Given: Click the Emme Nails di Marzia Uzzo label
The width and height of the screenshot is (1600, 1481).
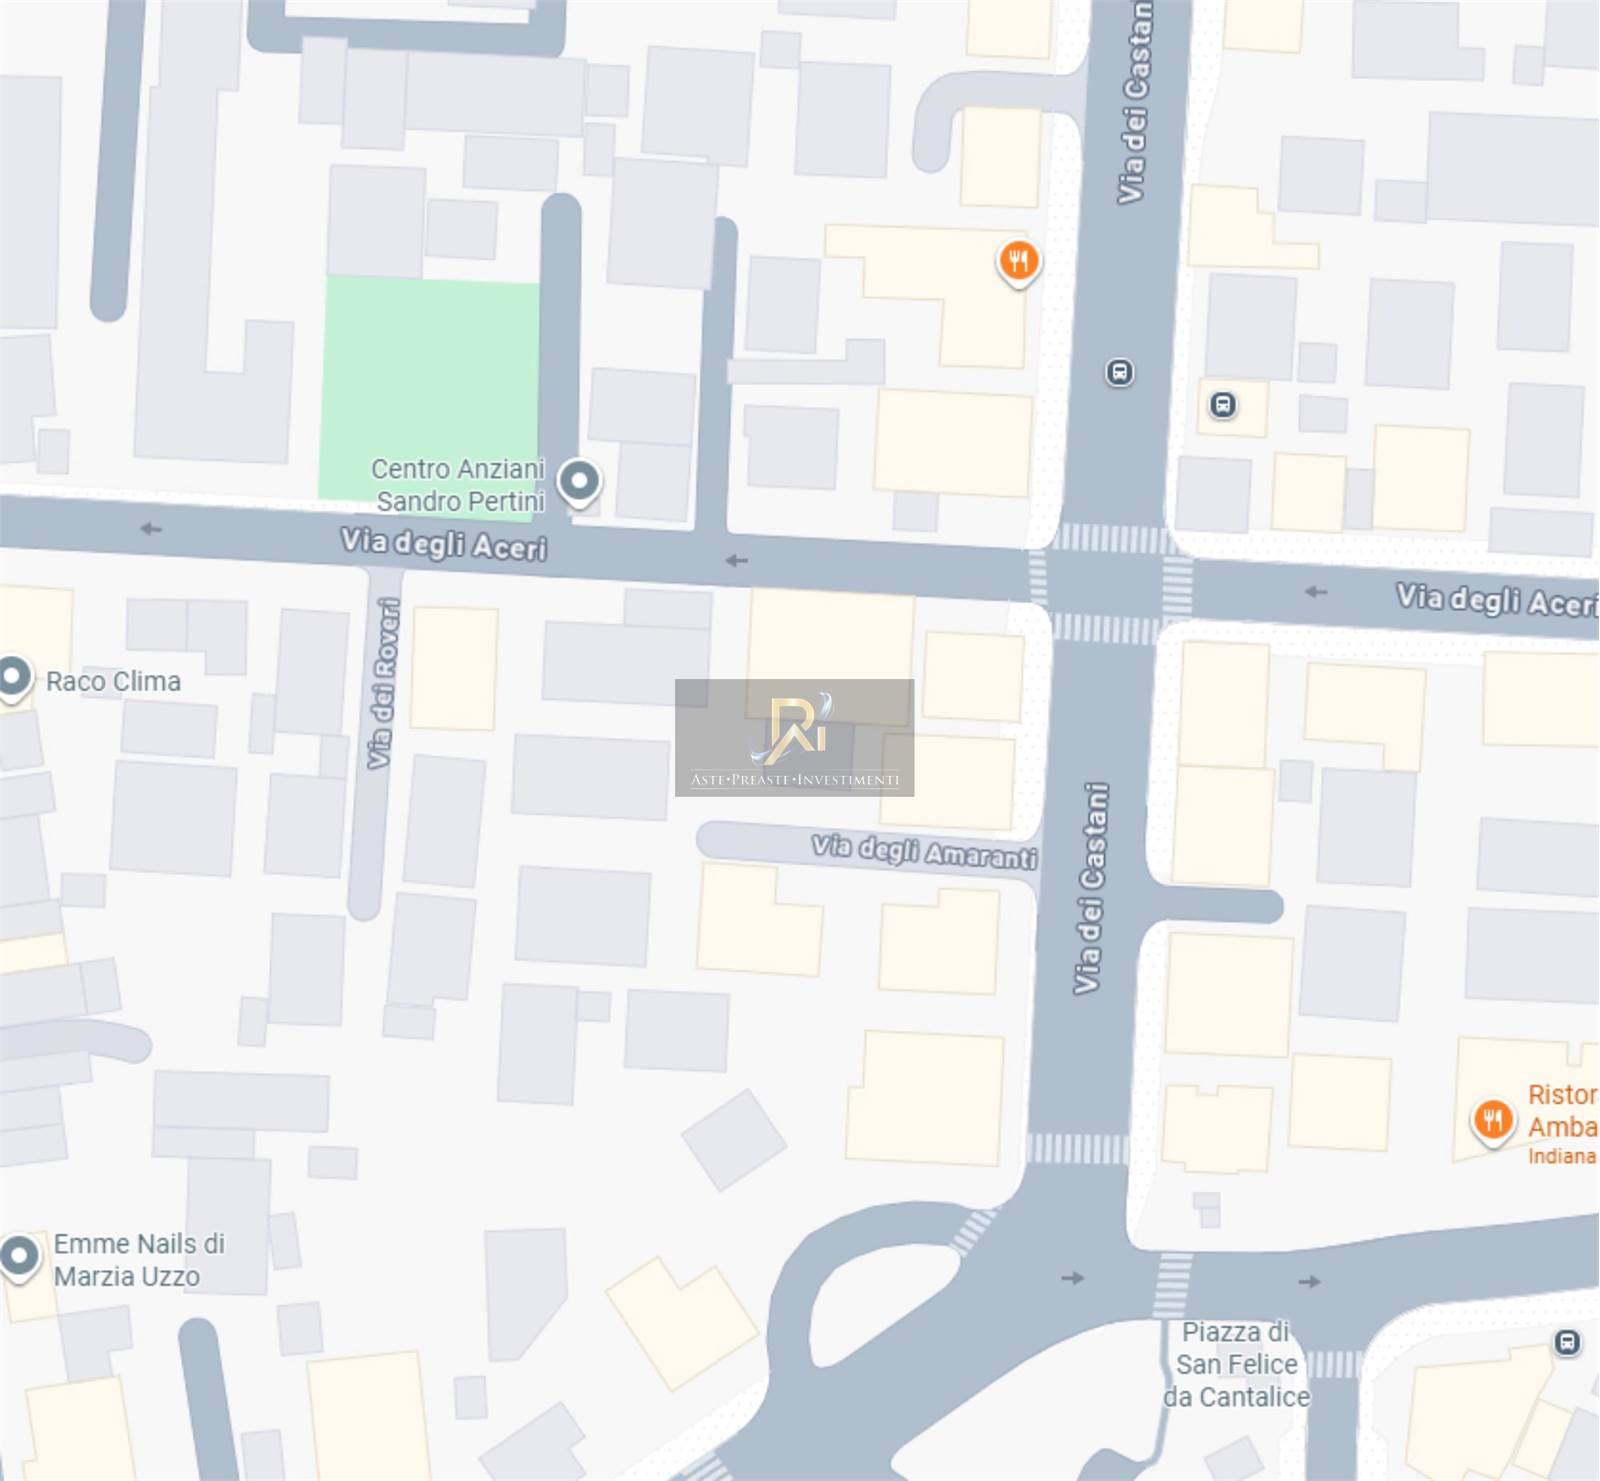Looking at the screenshot, I should pos(139,1260).
